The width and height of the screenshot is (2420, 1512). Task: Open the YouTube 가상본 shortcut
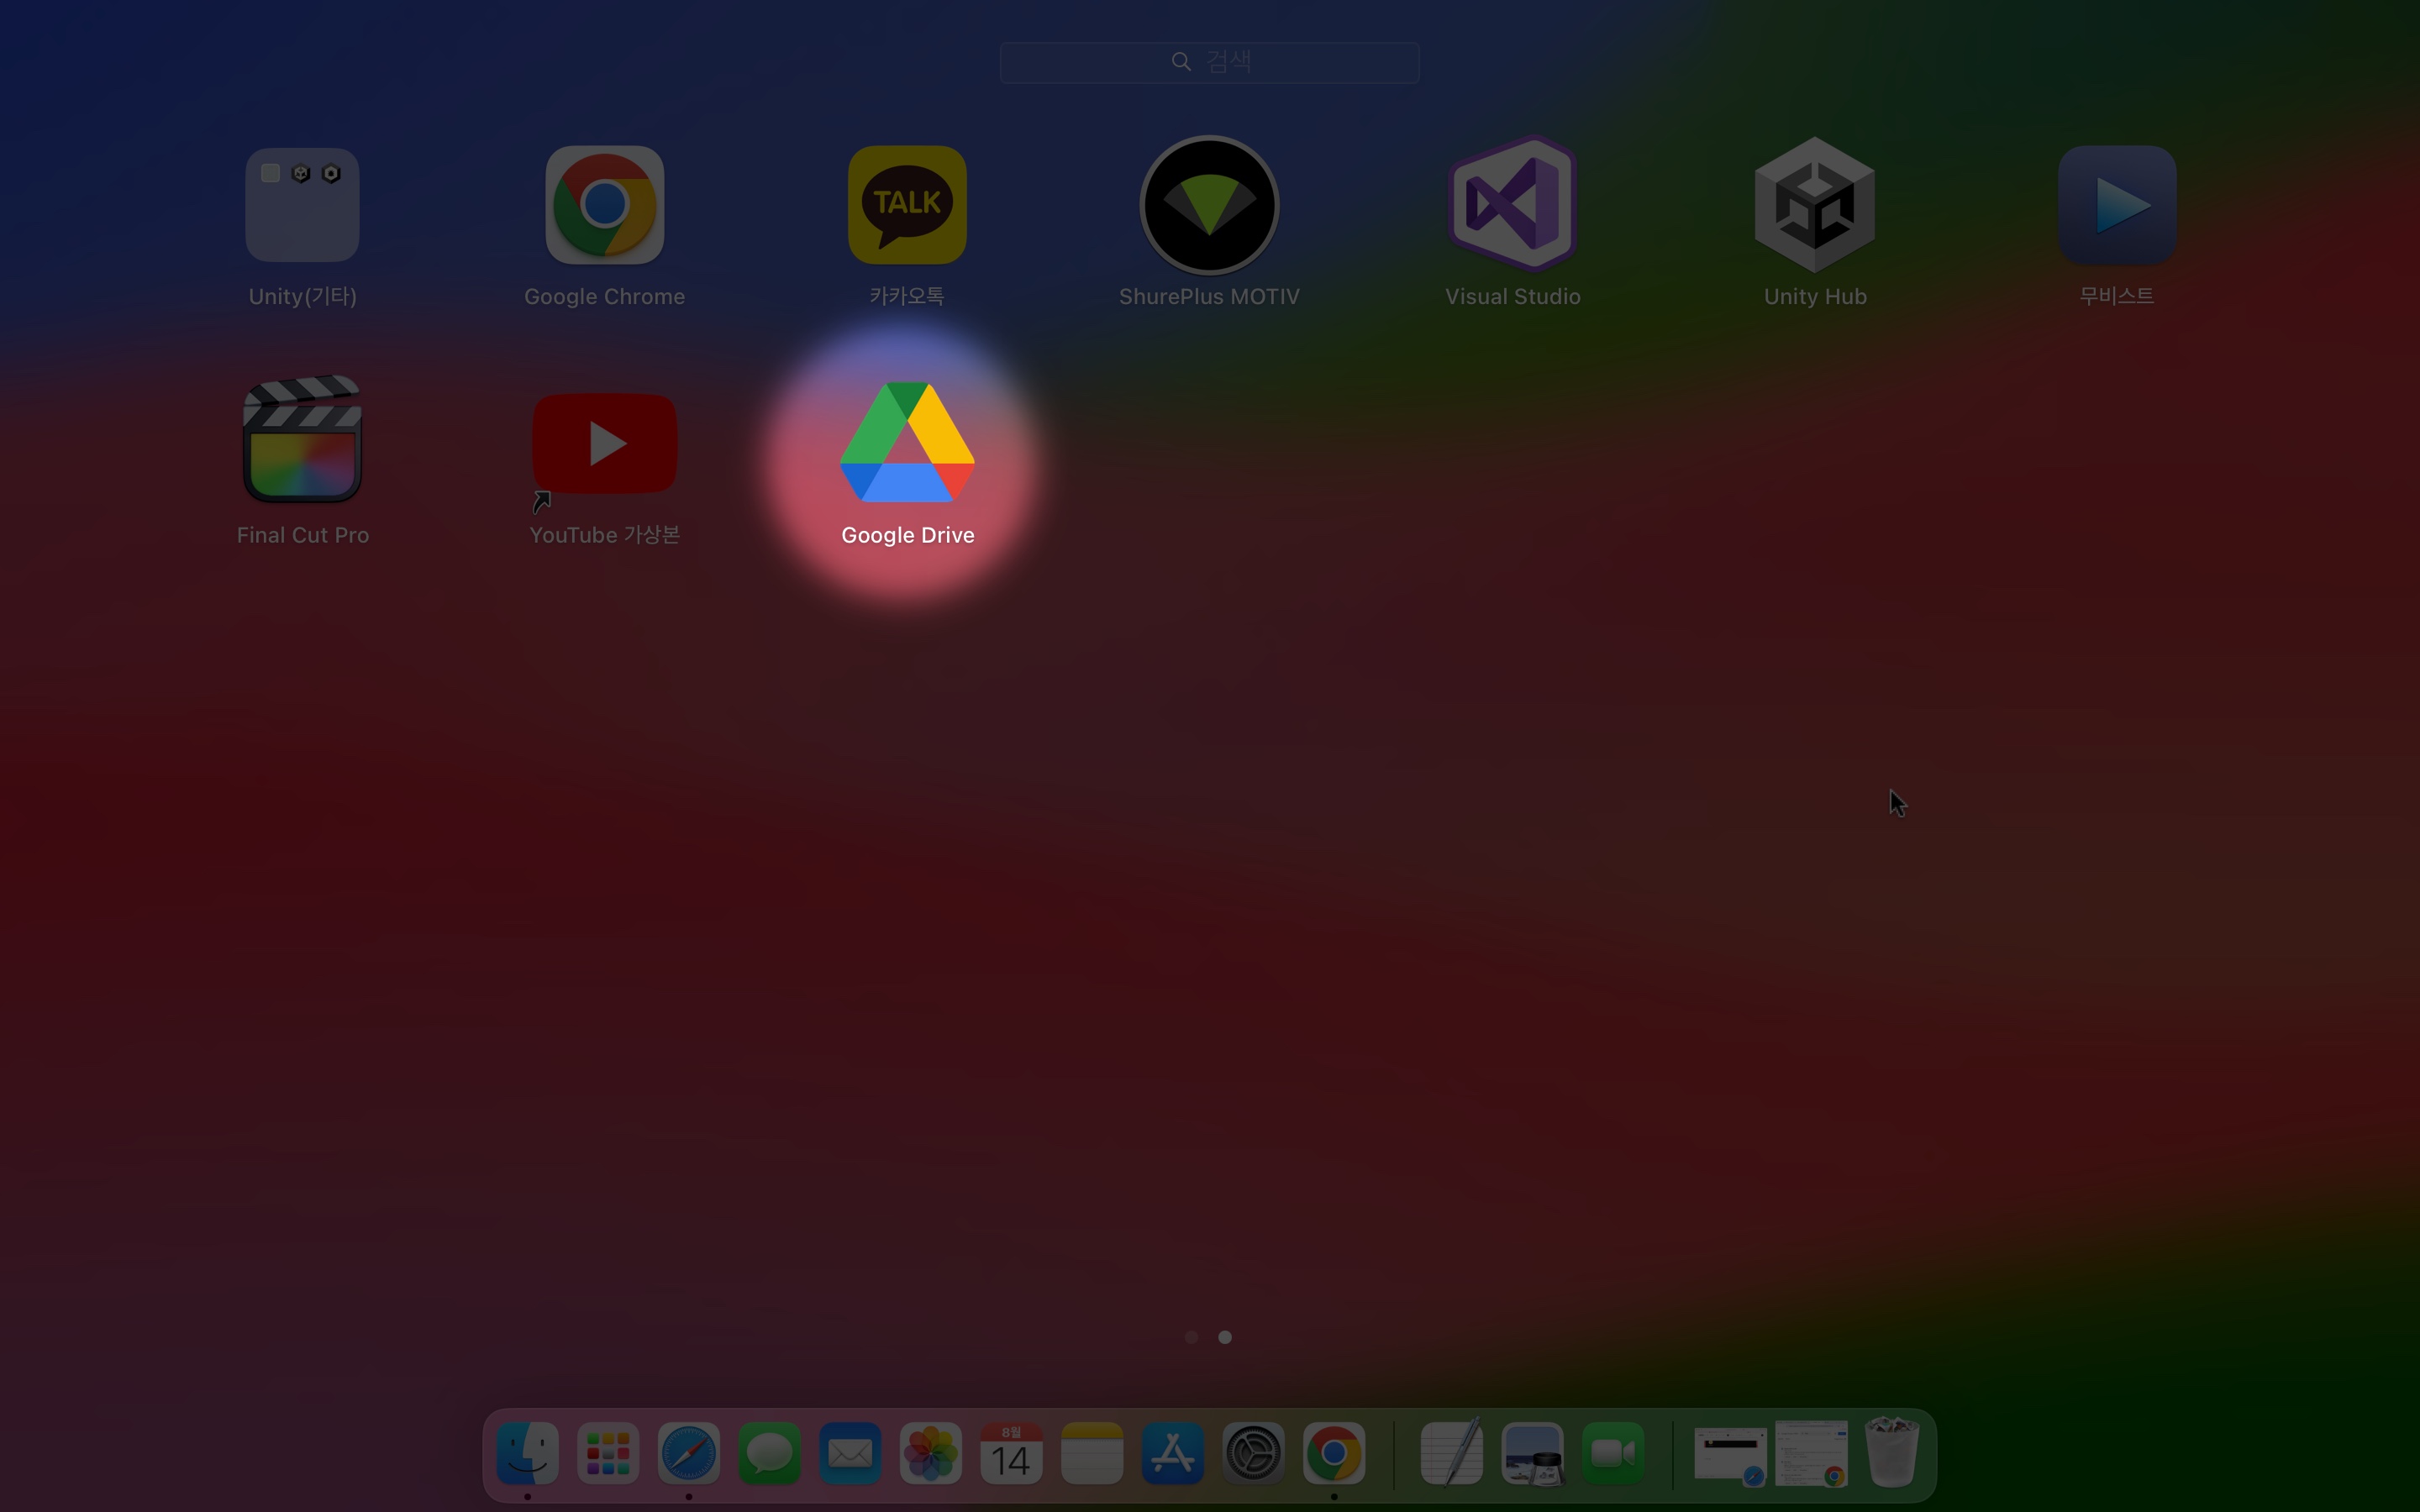[604, 444]
